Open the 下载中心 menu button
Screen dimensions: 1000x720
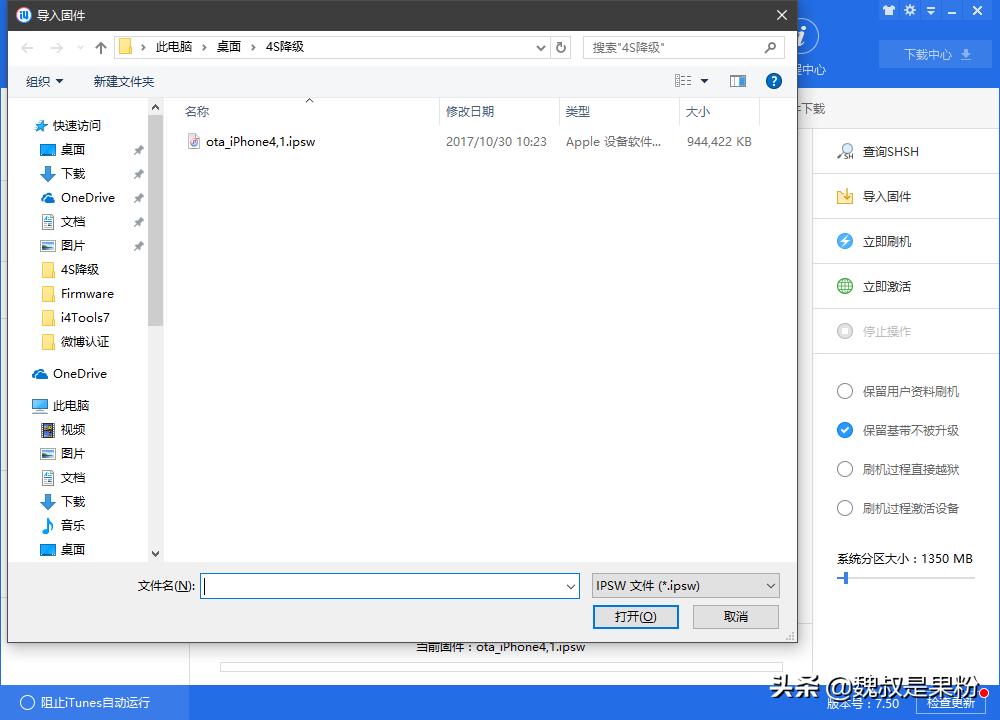934,54
